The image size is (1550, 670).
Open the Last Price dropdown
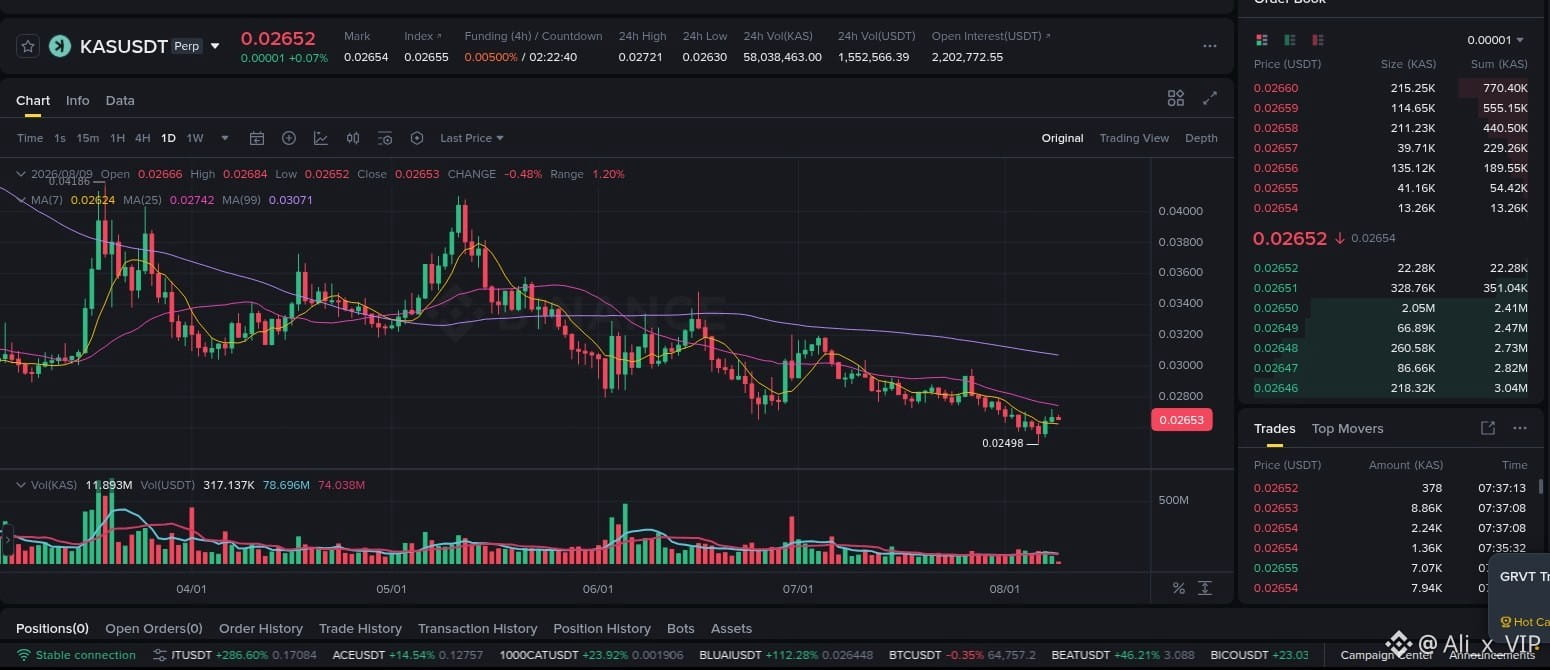click(x=472, y=138)
